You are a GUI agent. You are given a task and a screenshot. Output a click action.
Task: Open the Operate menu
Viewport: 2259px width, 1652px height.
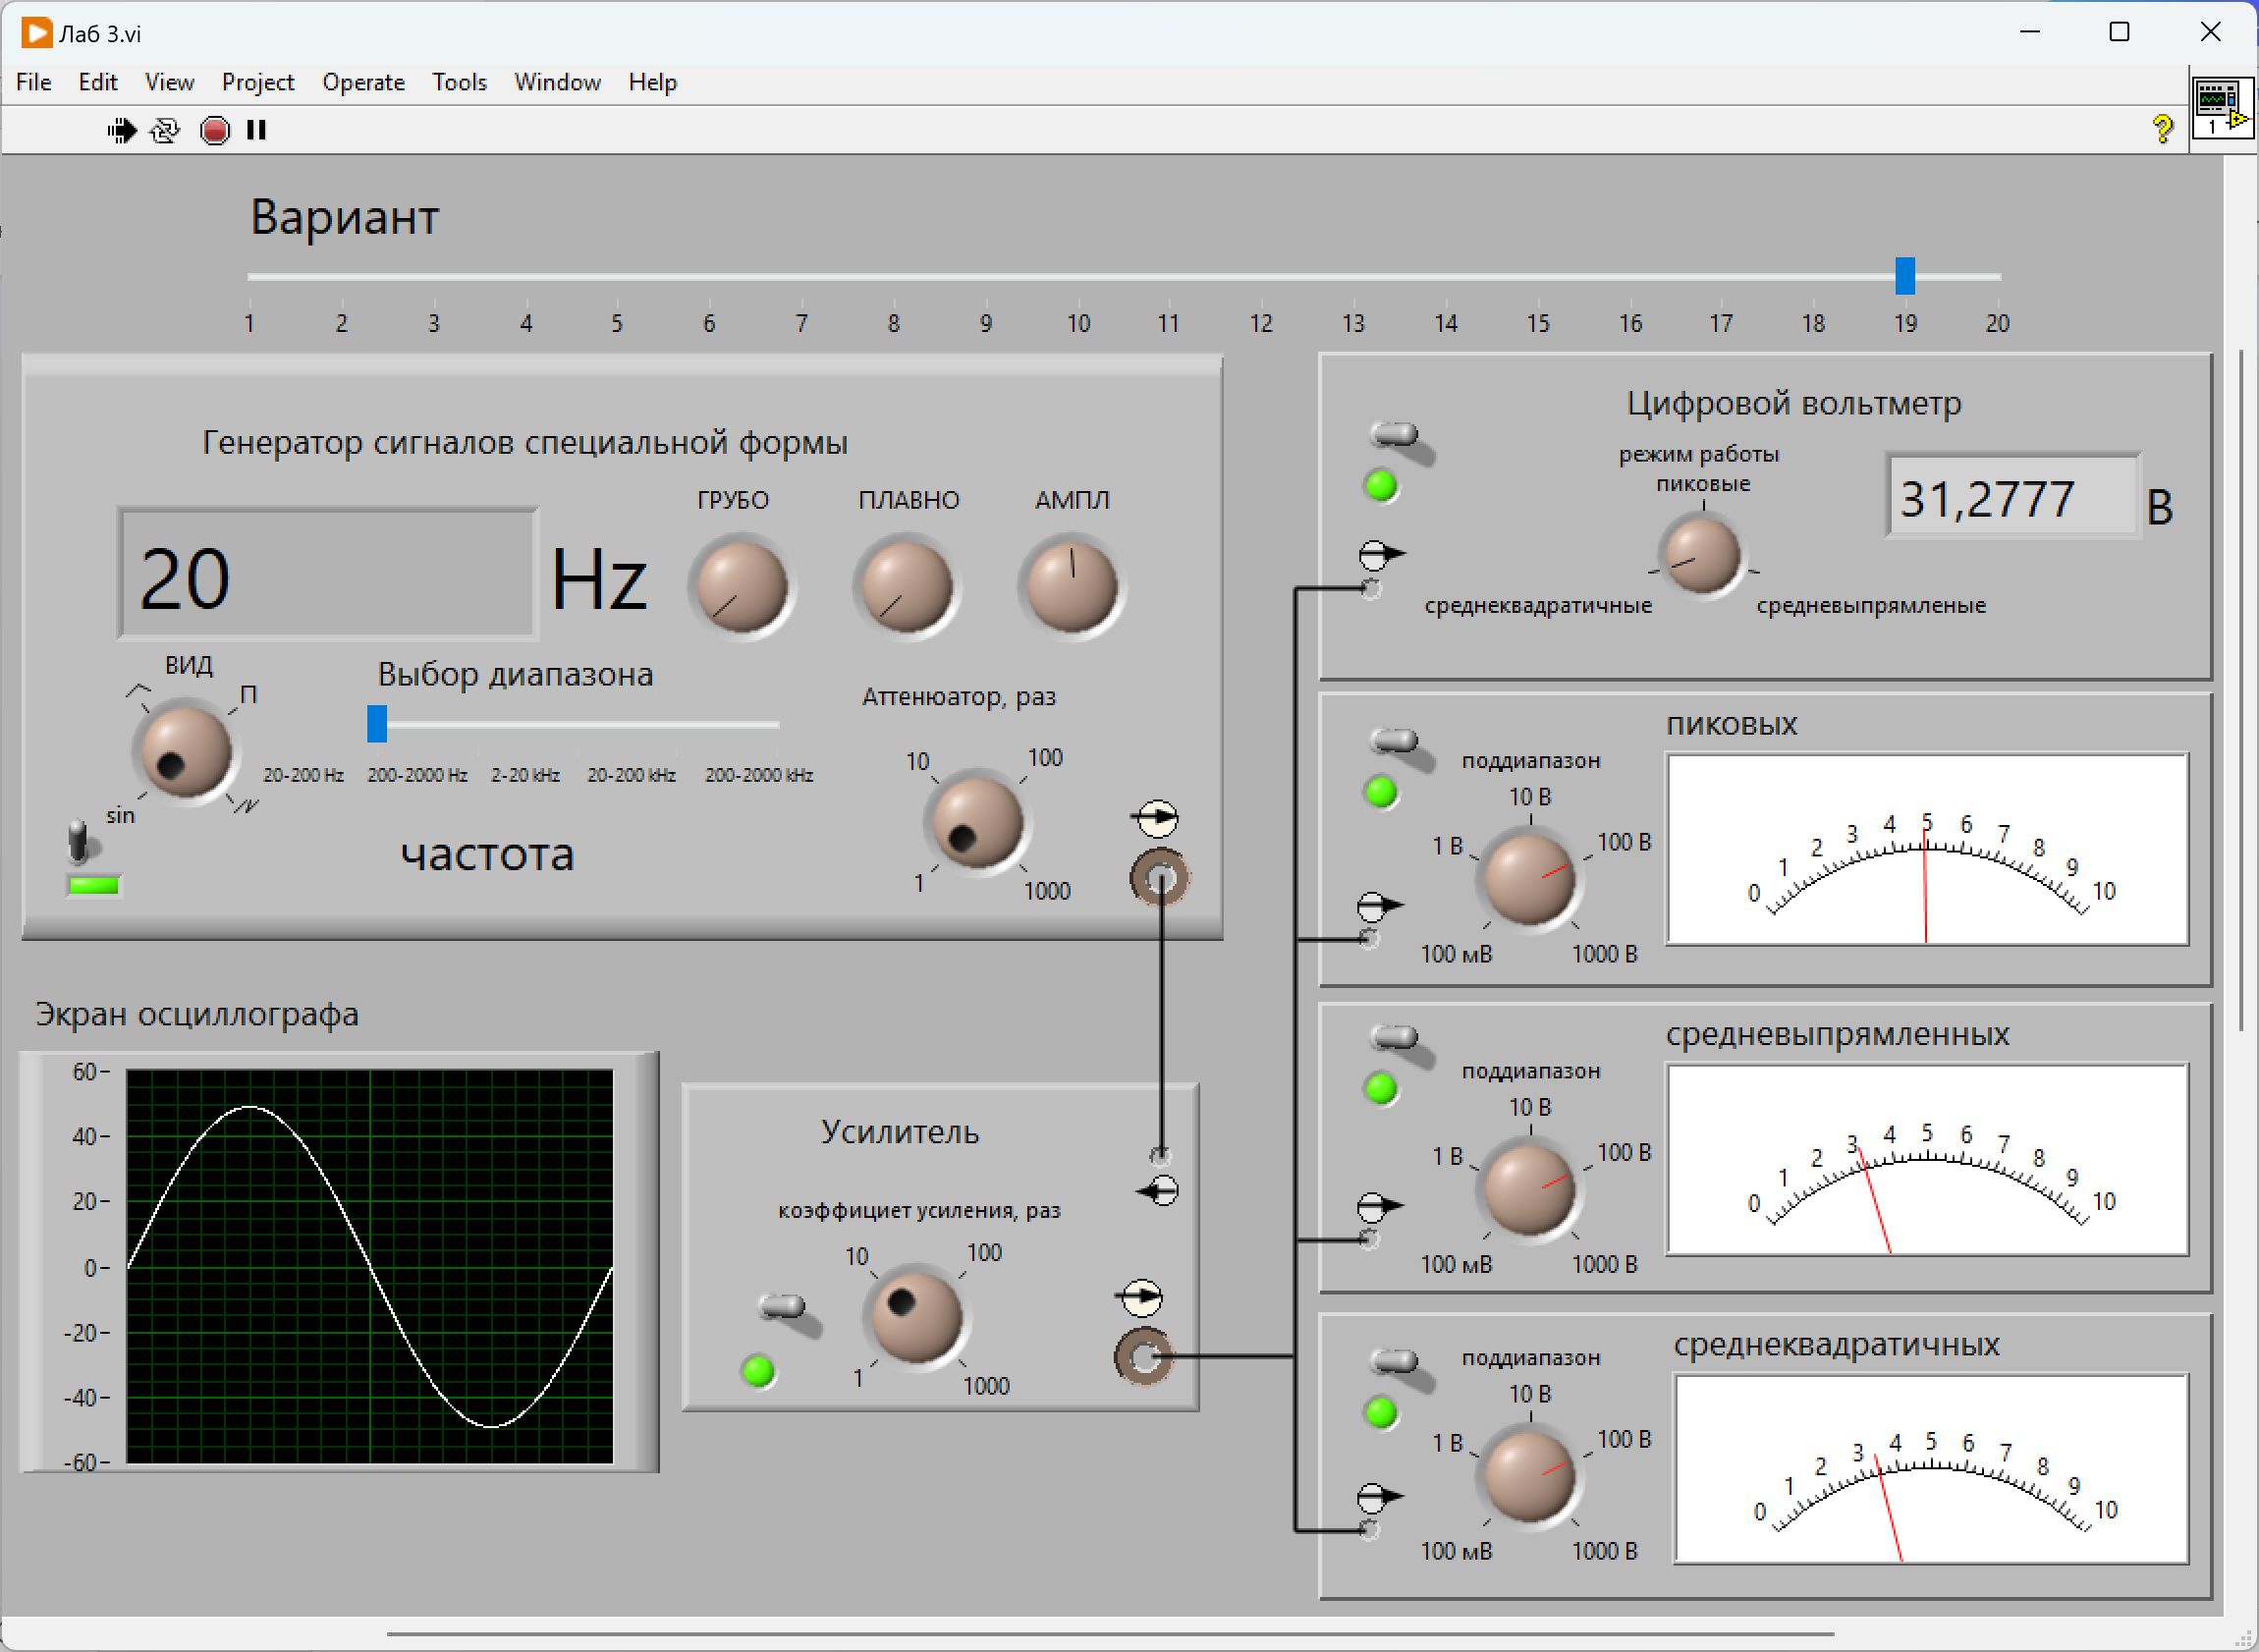tap(363, 82)
